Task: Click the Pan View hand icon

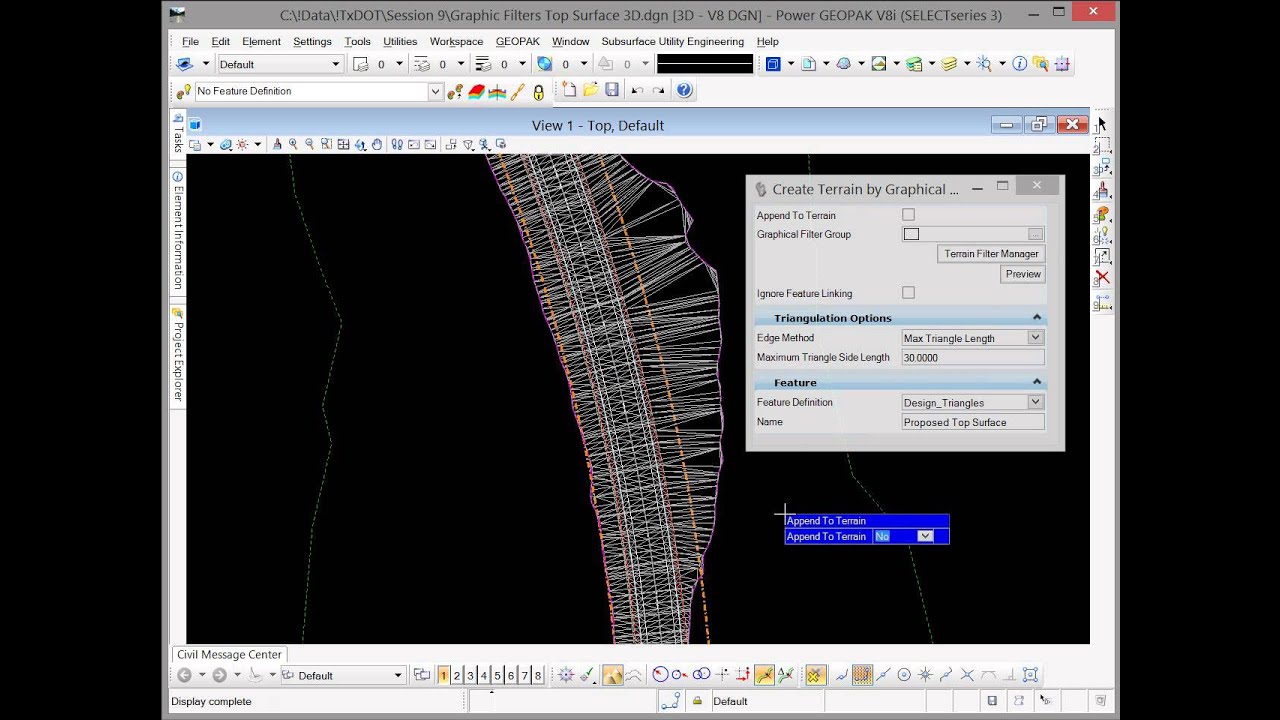Action: pyautogui.click(x=377, y=145)
